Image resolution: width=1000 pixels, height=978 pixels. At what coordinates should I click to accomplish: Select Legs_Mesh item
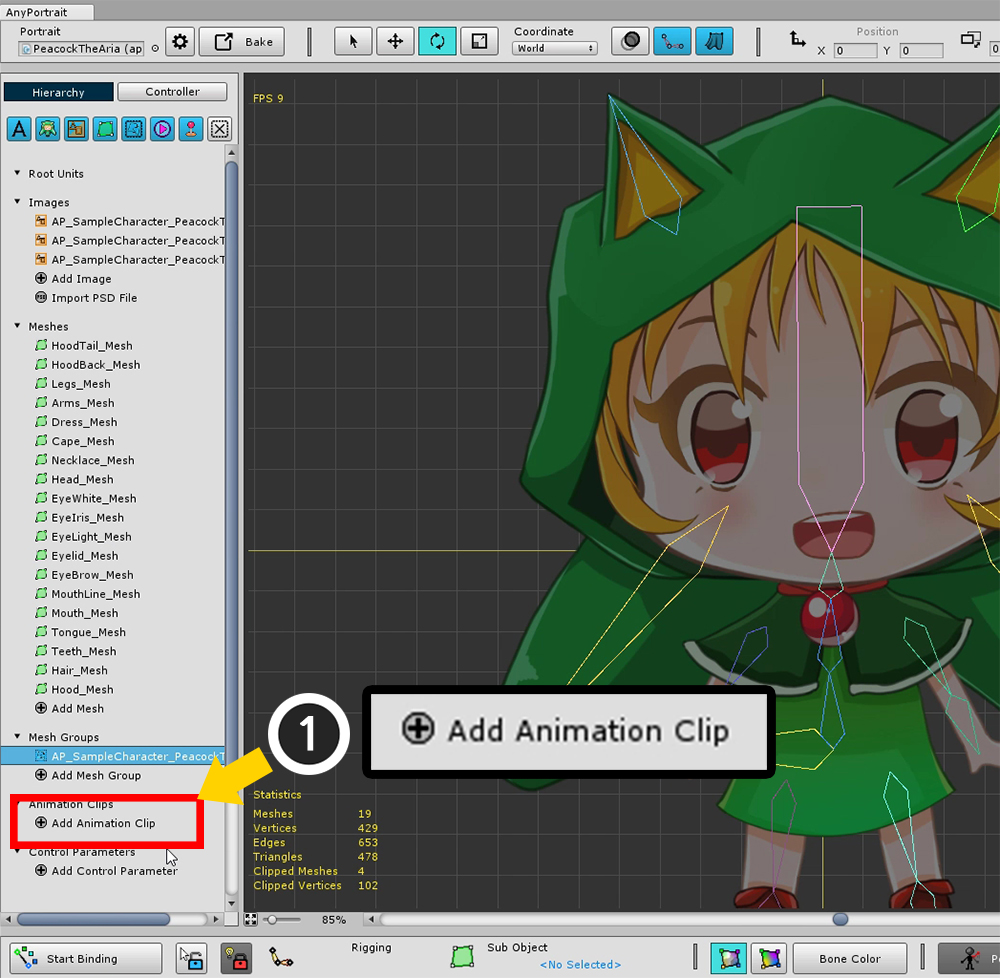[x=73, y=384]
